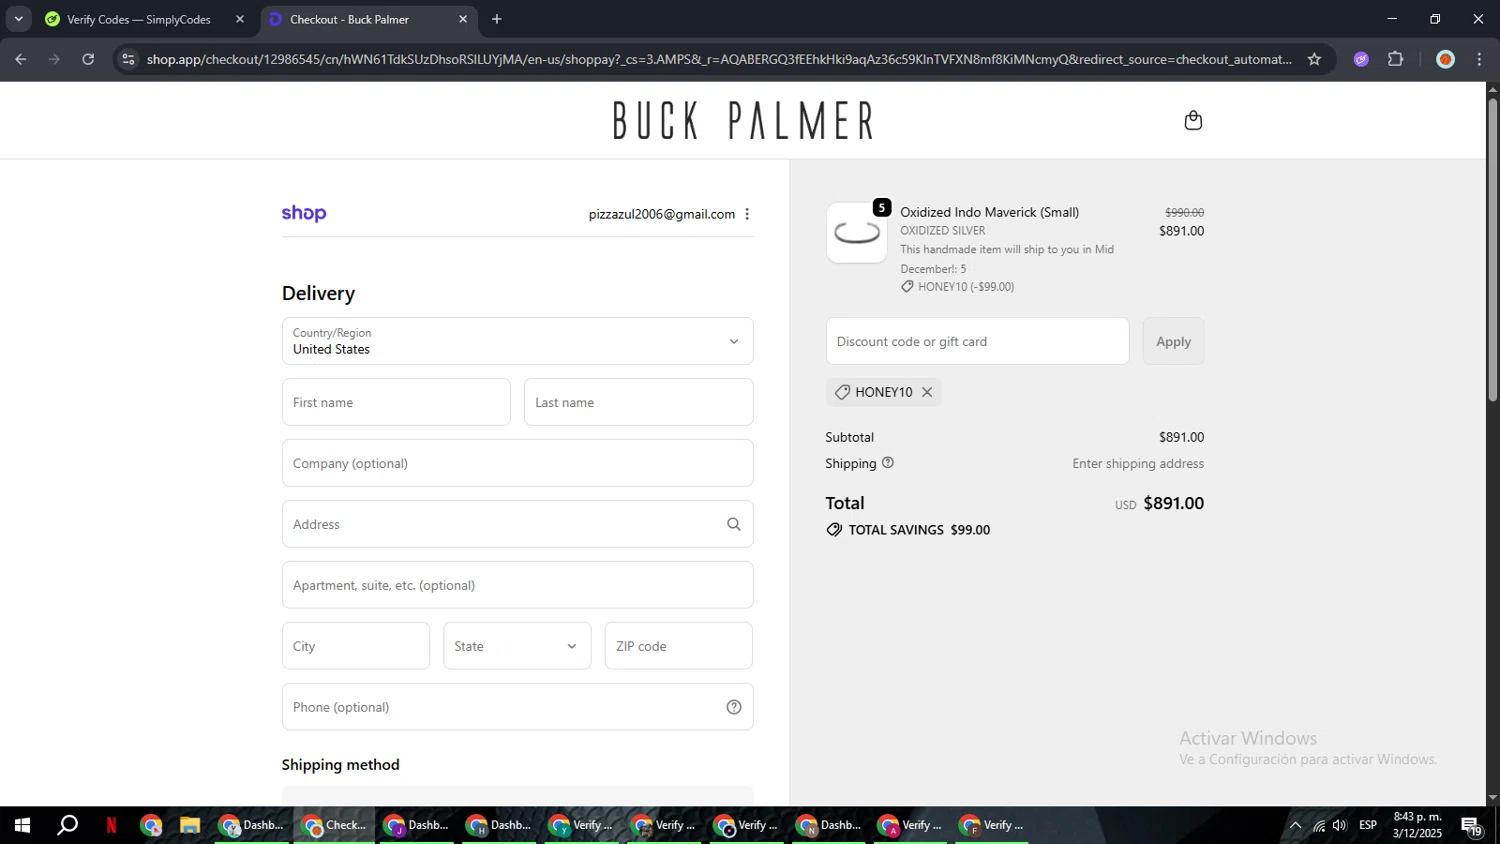The image size is (1500, 844).
Task: Close the Verify Codes SimplyCodes tab
Action: [x=240, y=19]
